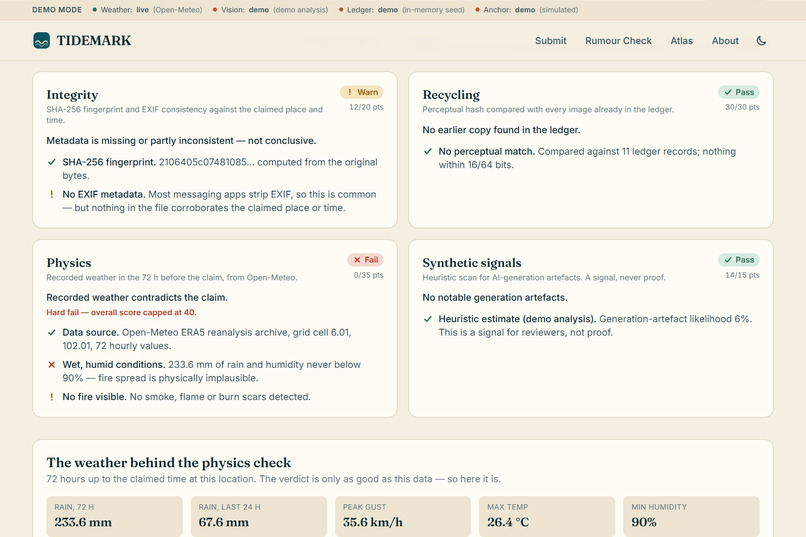The width and height of the screenshot is (806, 537).
Task: Click the 12/20 pts score
Action: [x=366, y=107]
